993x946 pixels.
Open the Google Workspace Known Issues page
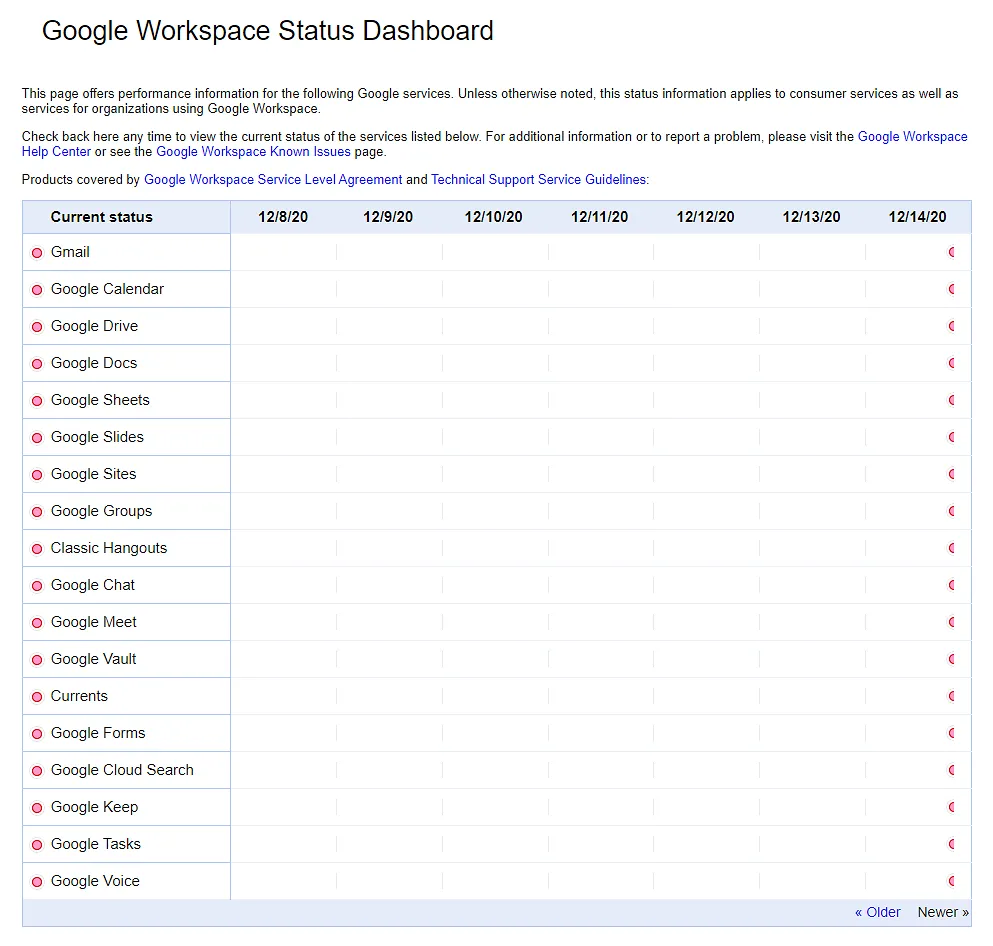(253, 152)
